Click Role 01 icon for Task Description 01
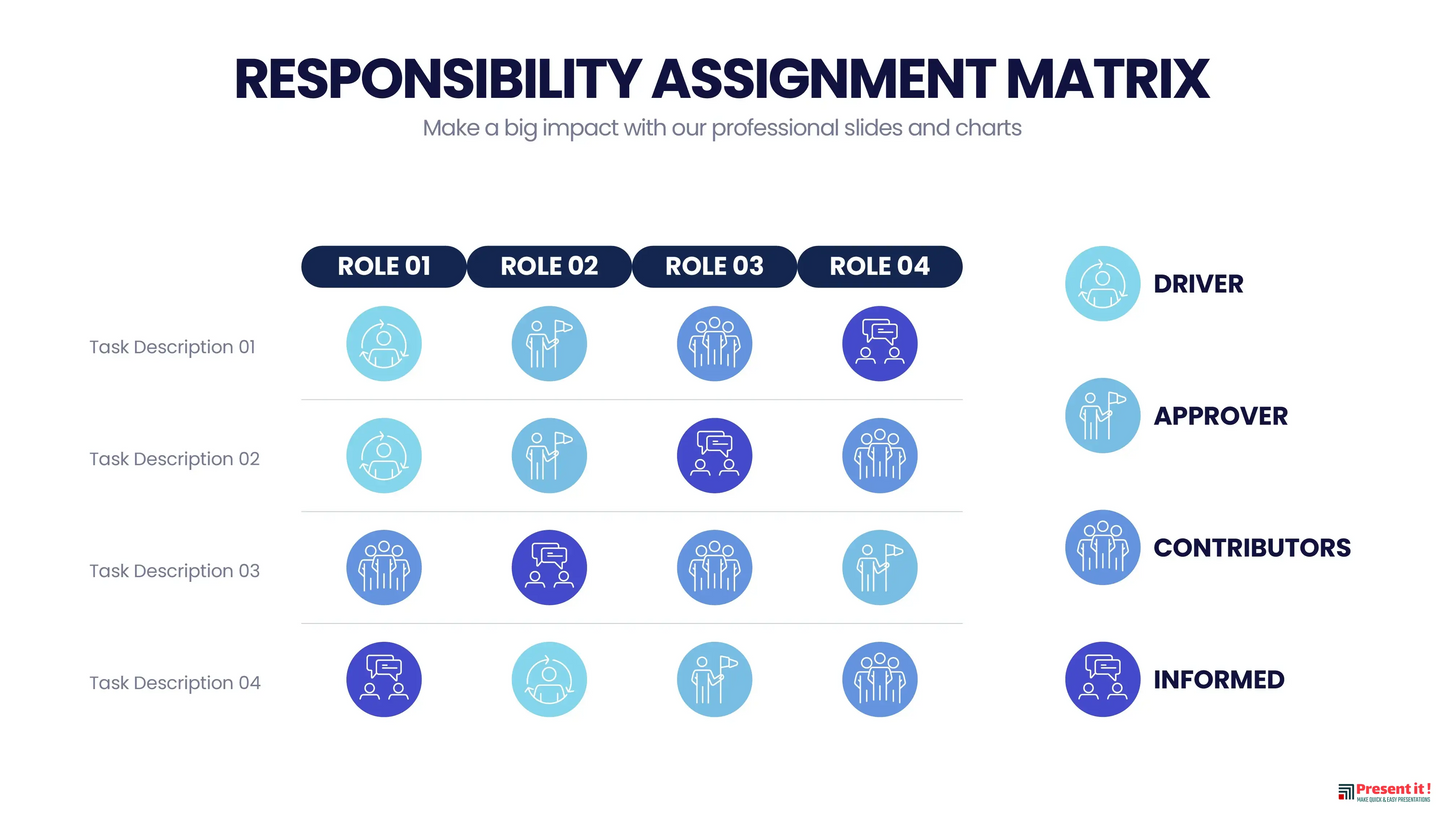The width and height of the screenshot is (1445, 813). coord(384,344)
